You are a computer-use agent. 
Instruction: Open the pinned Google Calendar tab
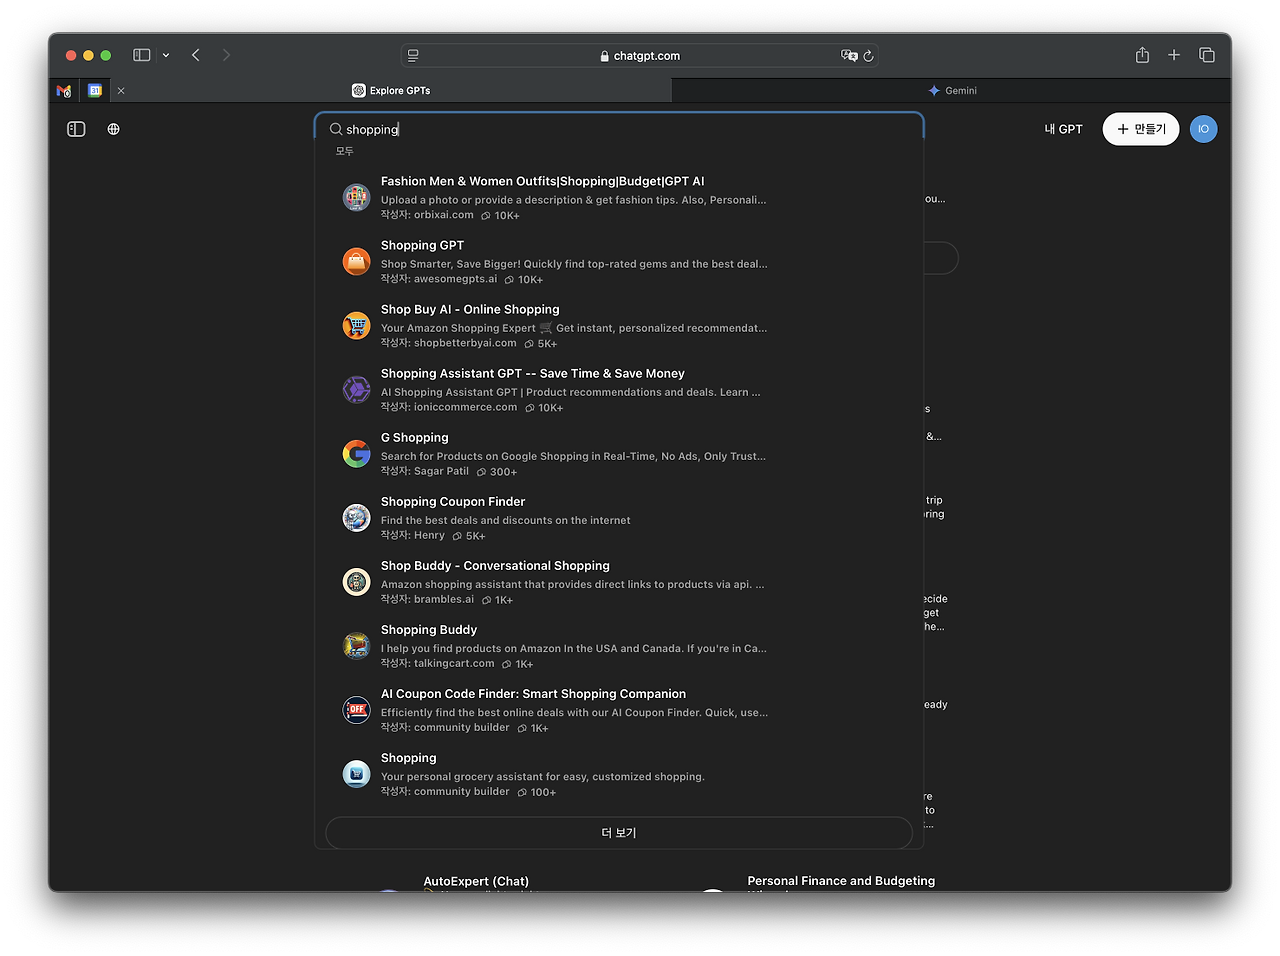click(95, 90)
